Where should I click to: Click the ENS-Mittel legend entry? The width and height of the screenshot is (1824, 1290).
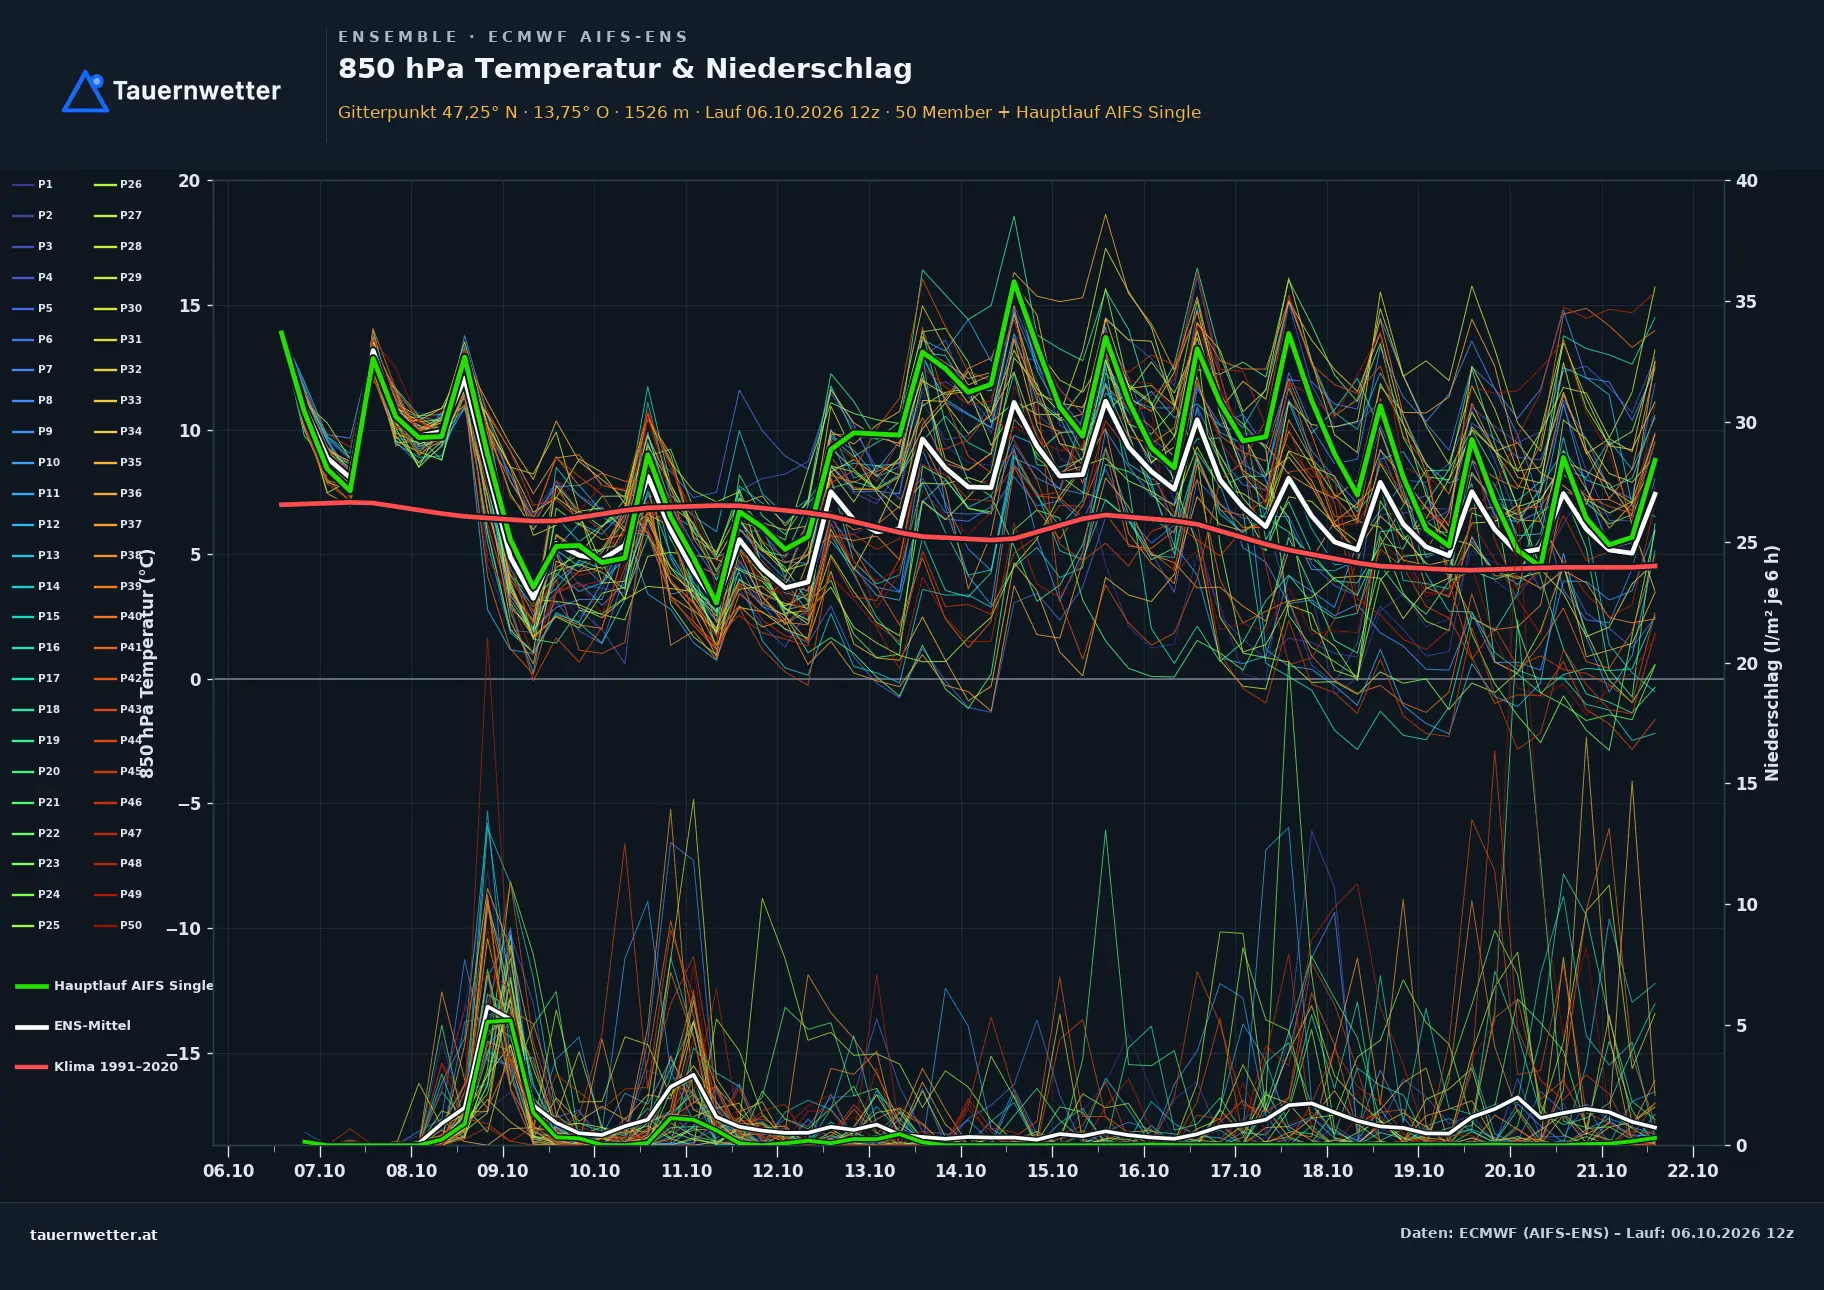pyautogui.click(x=73, y=1026)
